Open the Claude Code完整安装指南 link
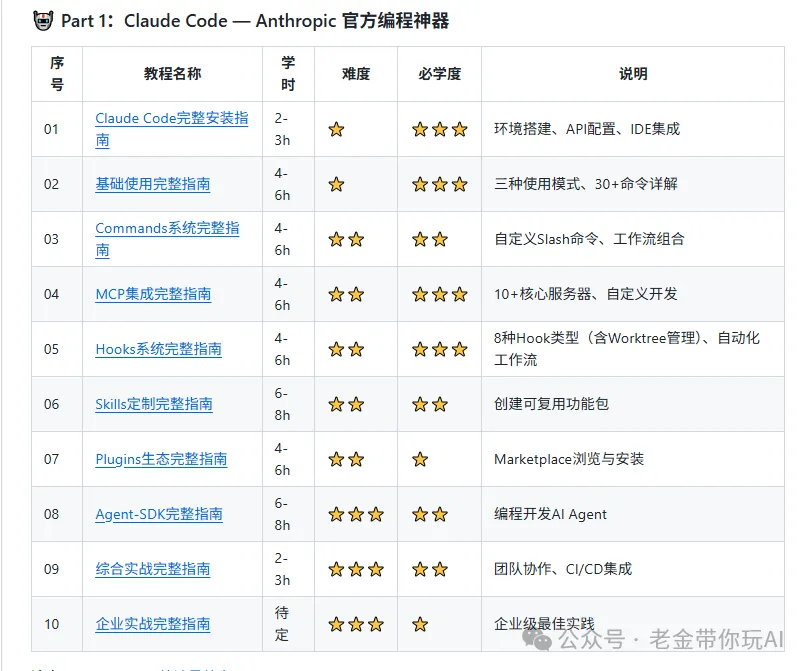The height and width of the screenshot is (671, 808). [171, 118]
